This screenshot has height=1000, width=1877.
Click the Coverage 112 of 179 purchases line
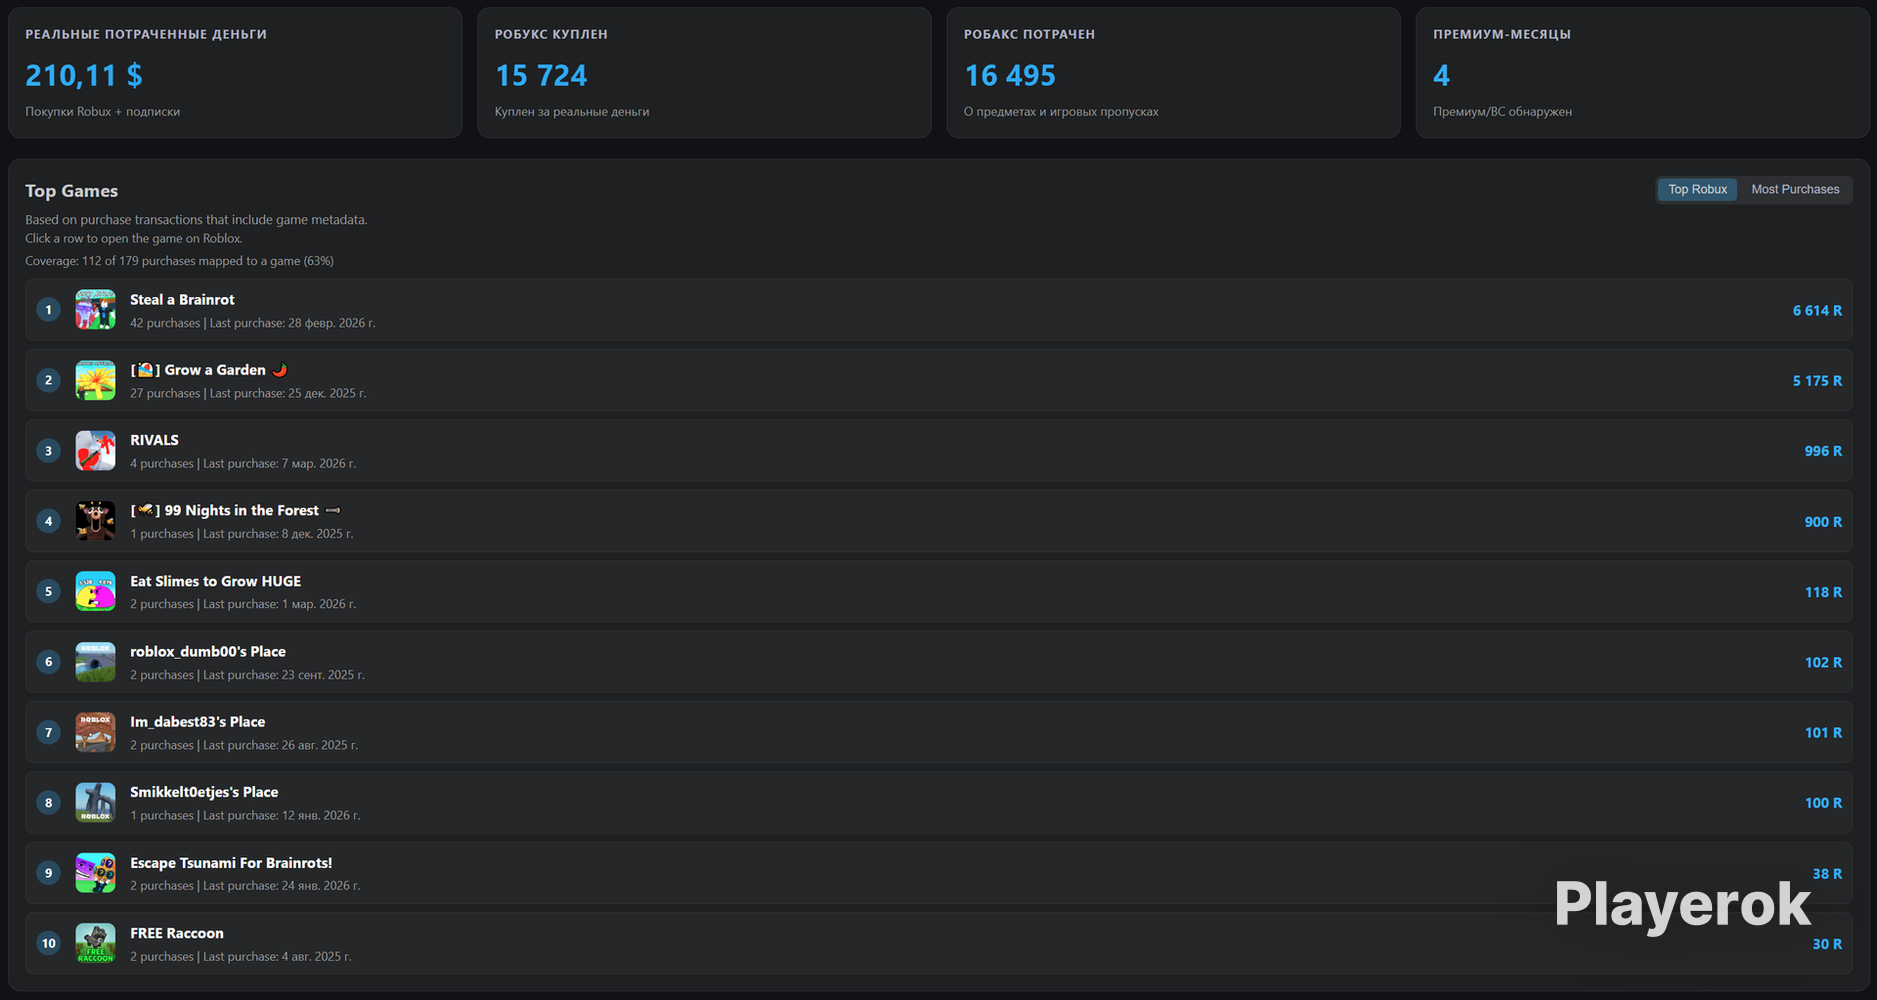coord(179,261)
